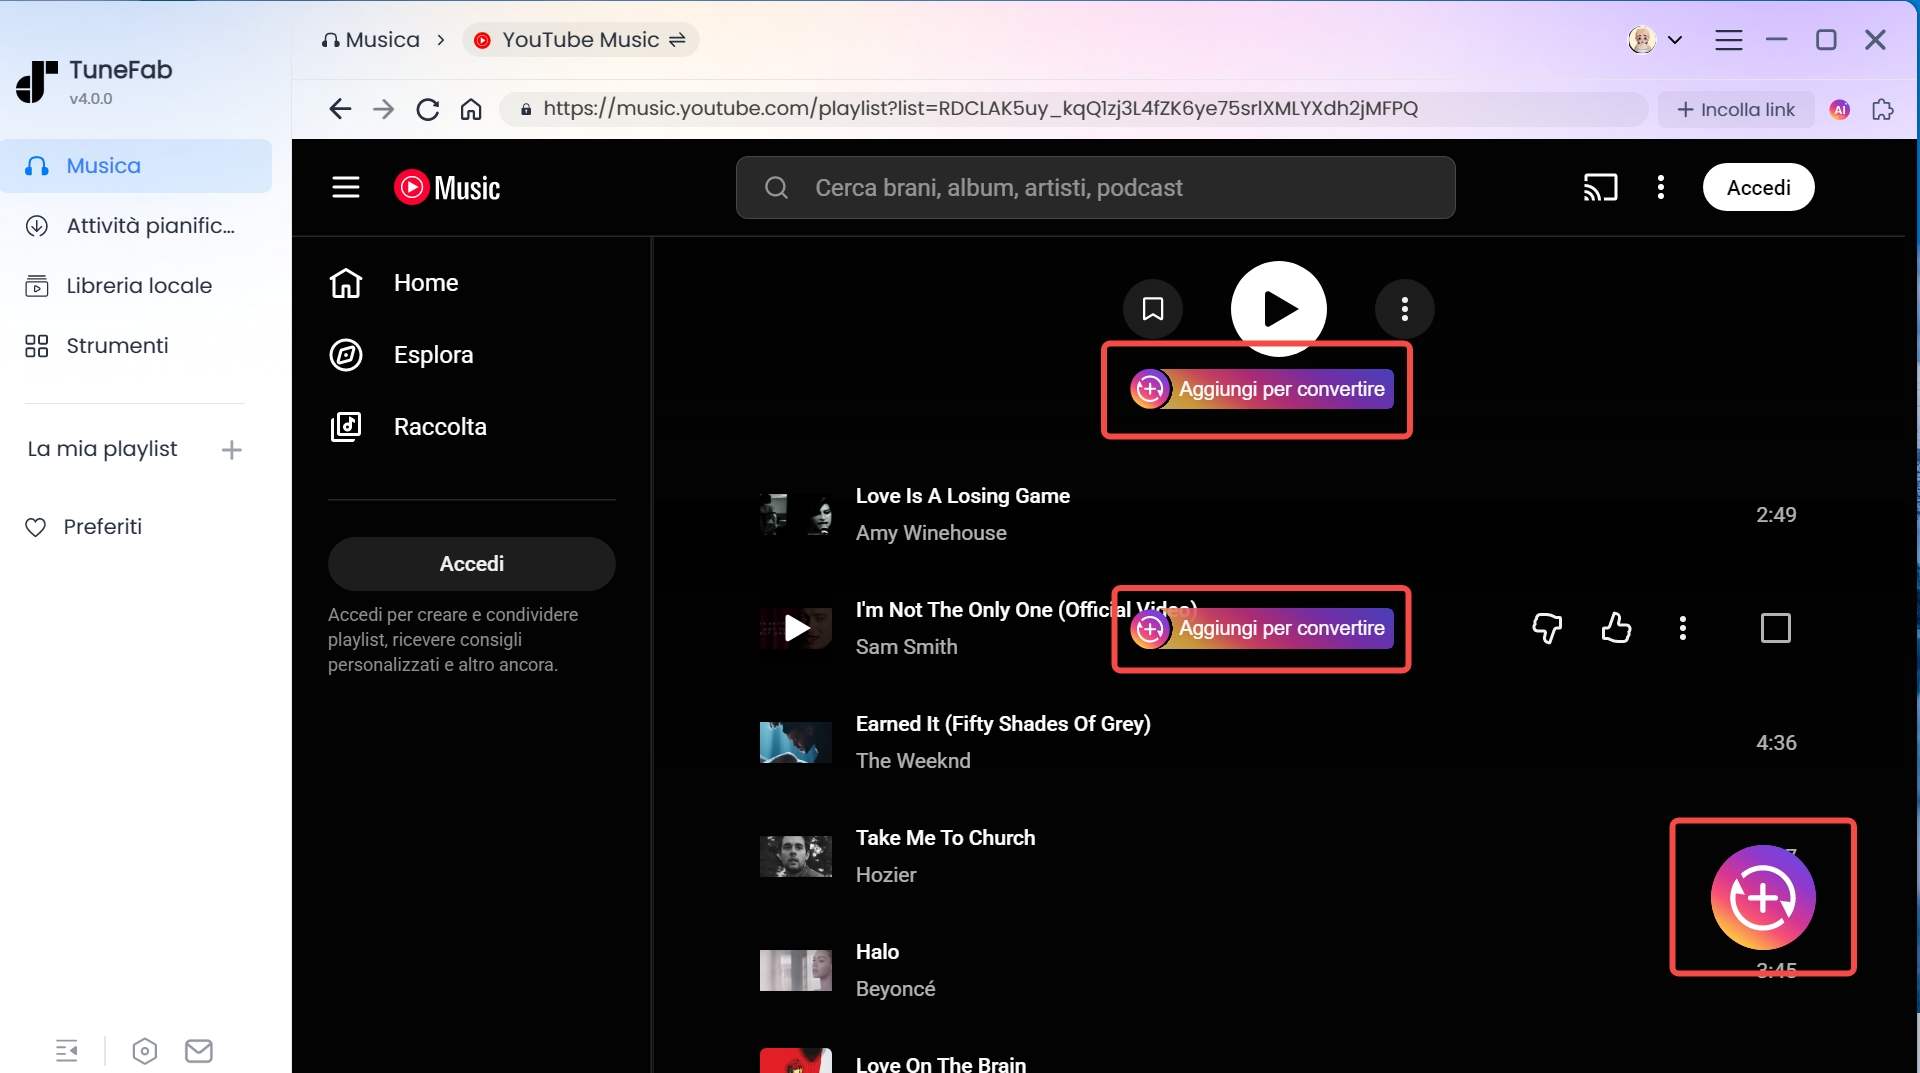Save playlist using the bookmark icon

[x=1153, y=309]
